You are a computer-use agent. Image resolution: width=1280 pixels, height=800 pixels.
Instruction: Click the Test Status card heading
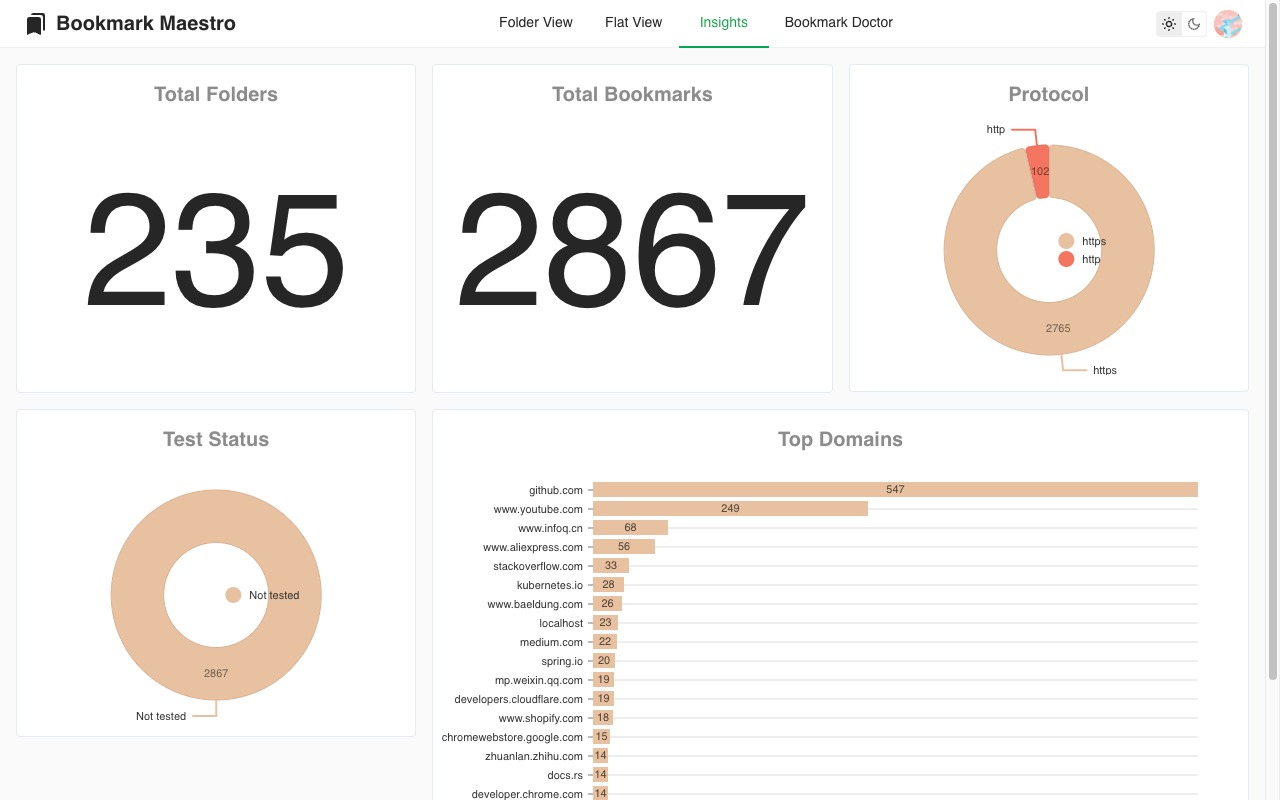(x=216, y=439)
